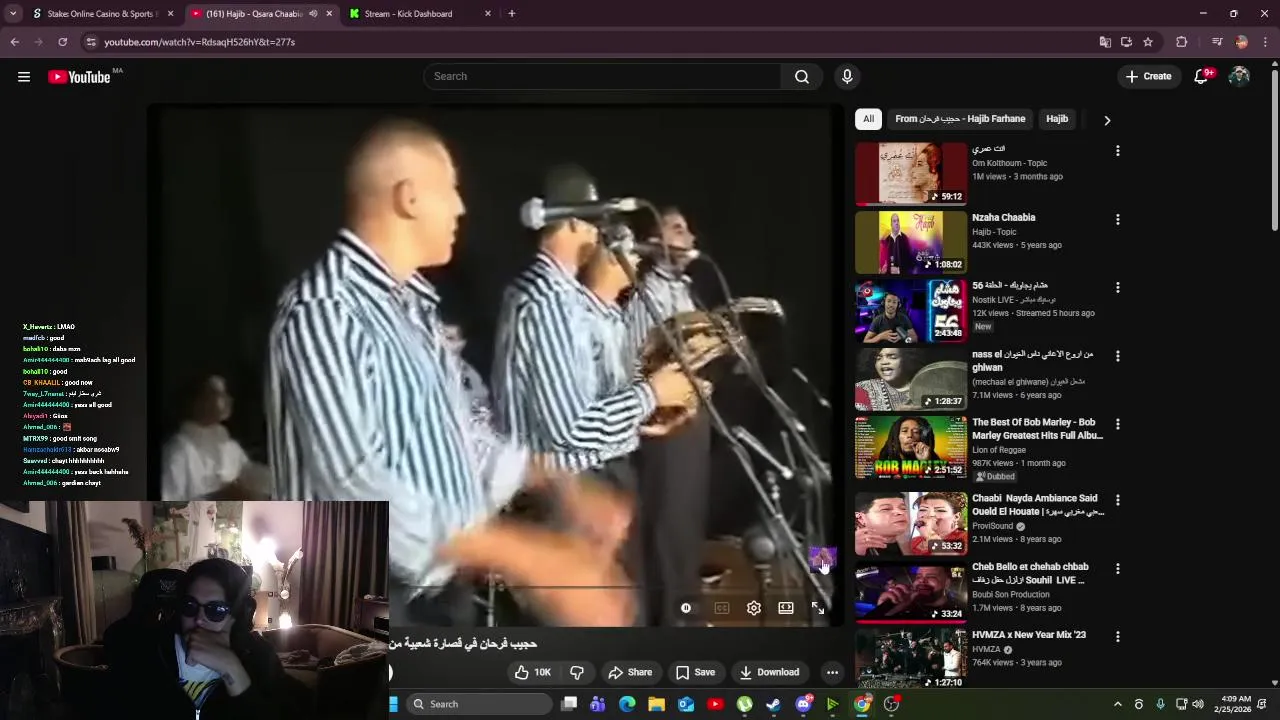The height and width of the screenshot is (720, 1280).
Task: Click install app icon in address bar
Action: [1126, 42]
